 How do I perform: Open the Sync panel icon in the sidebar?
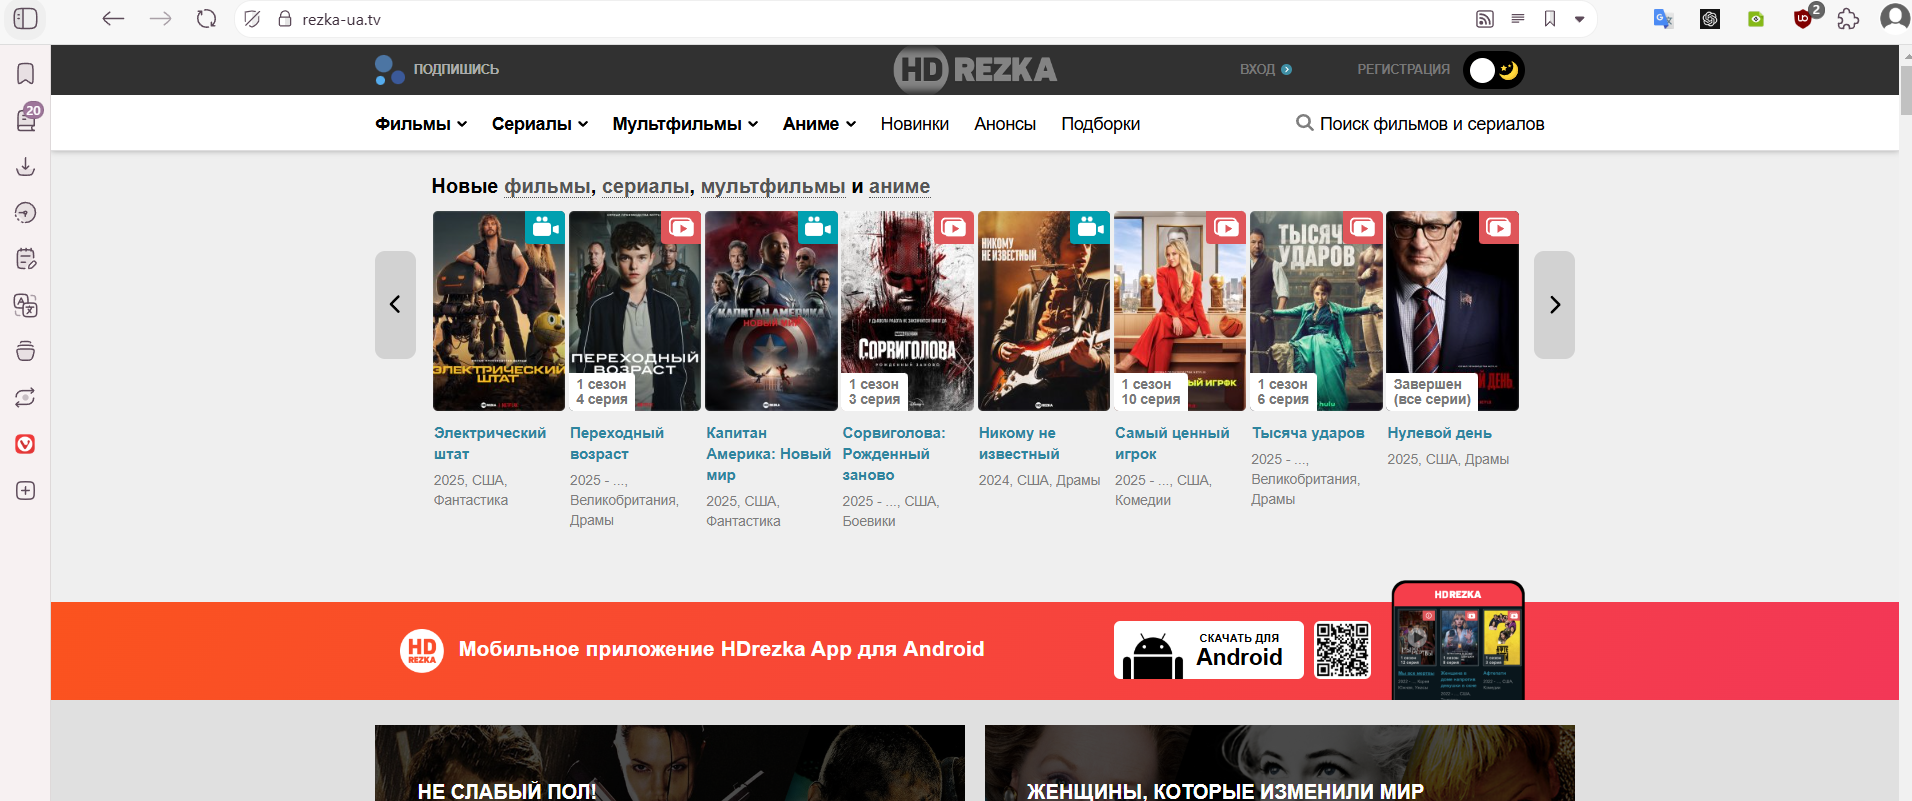click(26, 398)
